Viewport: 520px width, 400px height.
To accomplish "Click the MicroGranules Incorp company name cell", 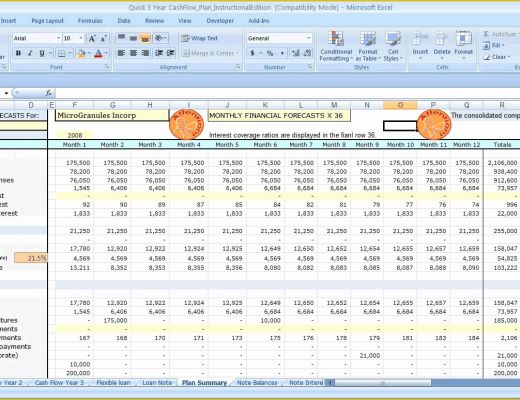I will click(112, 116).
